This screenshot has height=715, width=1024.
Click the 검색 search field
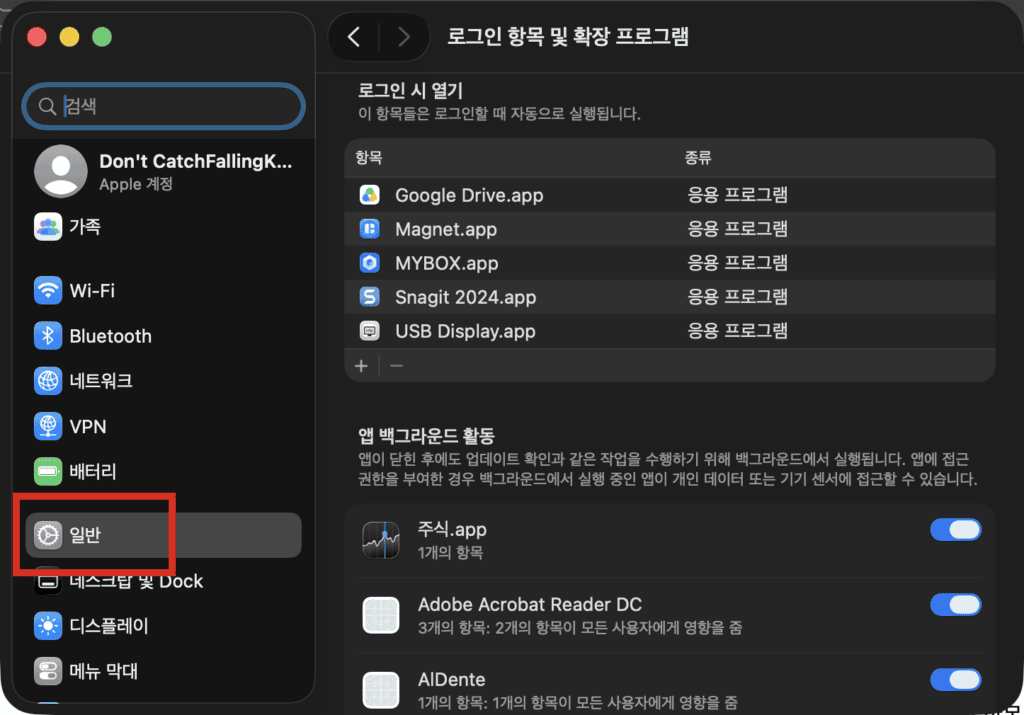[163, 106]
